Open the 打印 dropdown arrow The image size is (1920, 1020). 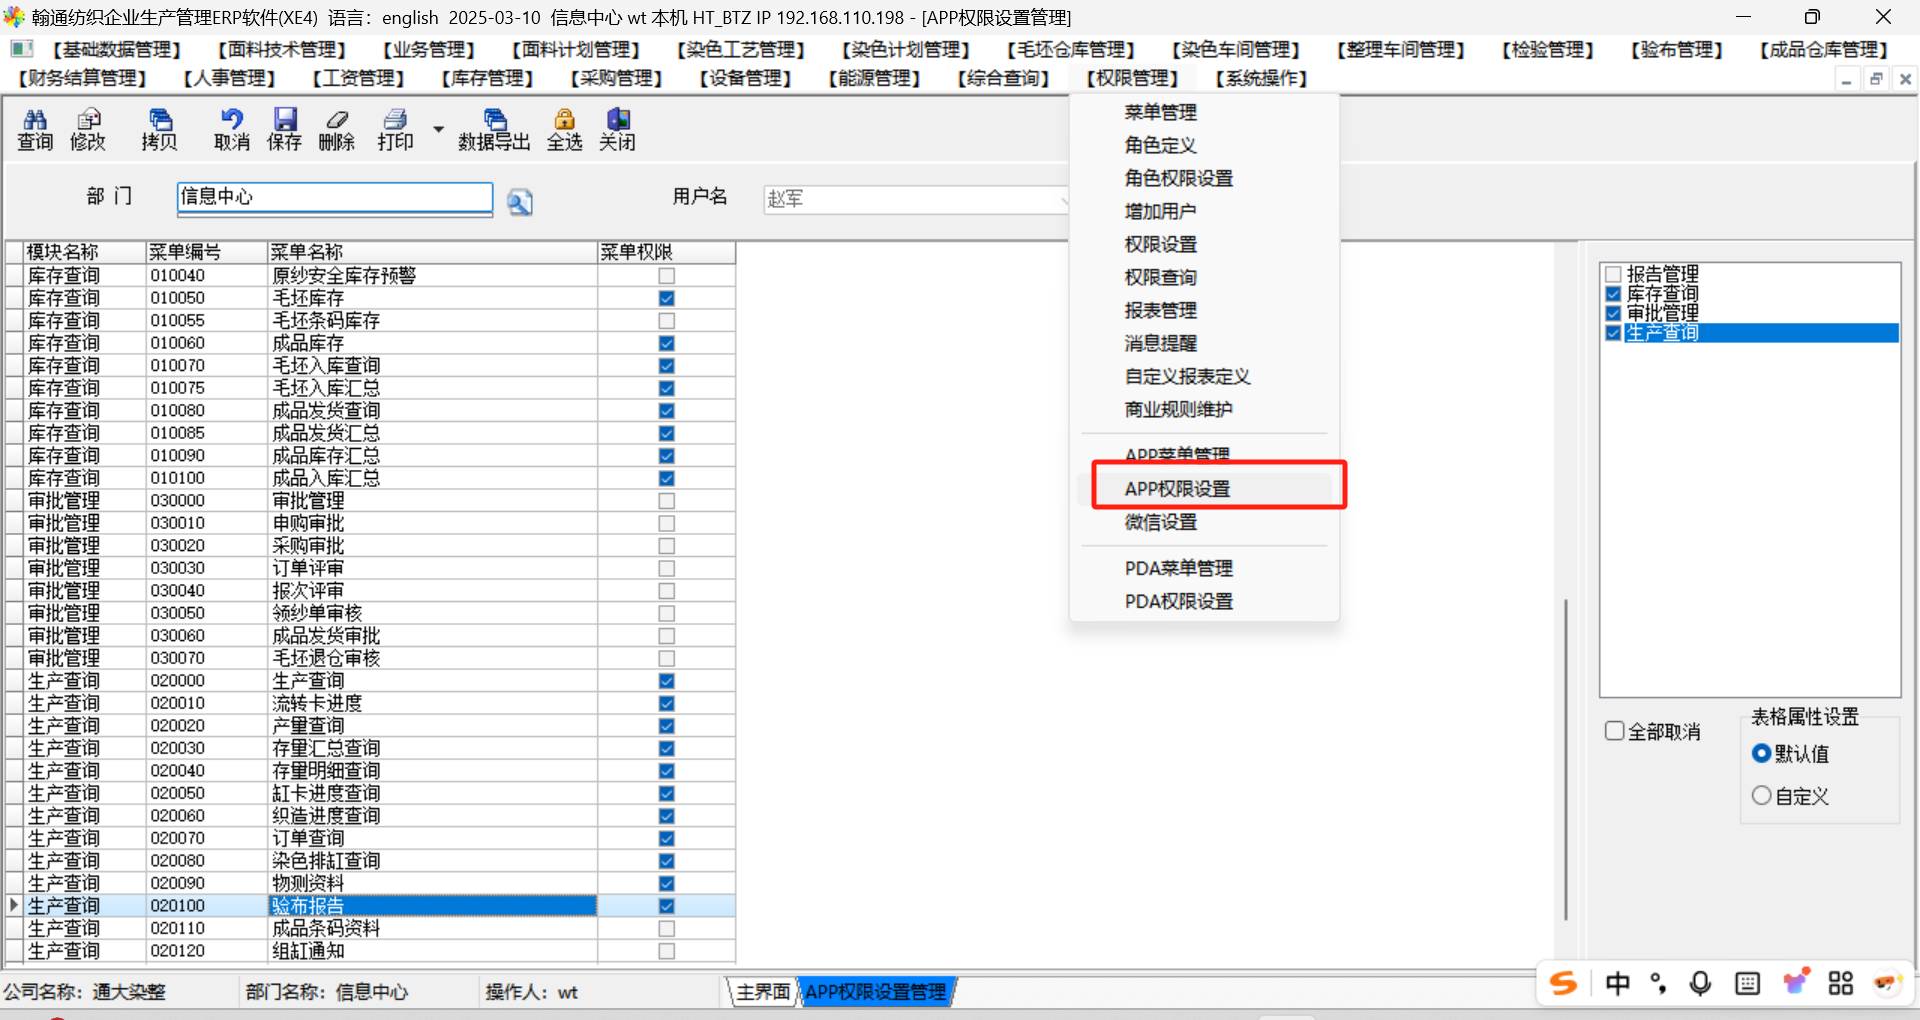point(438,130)
